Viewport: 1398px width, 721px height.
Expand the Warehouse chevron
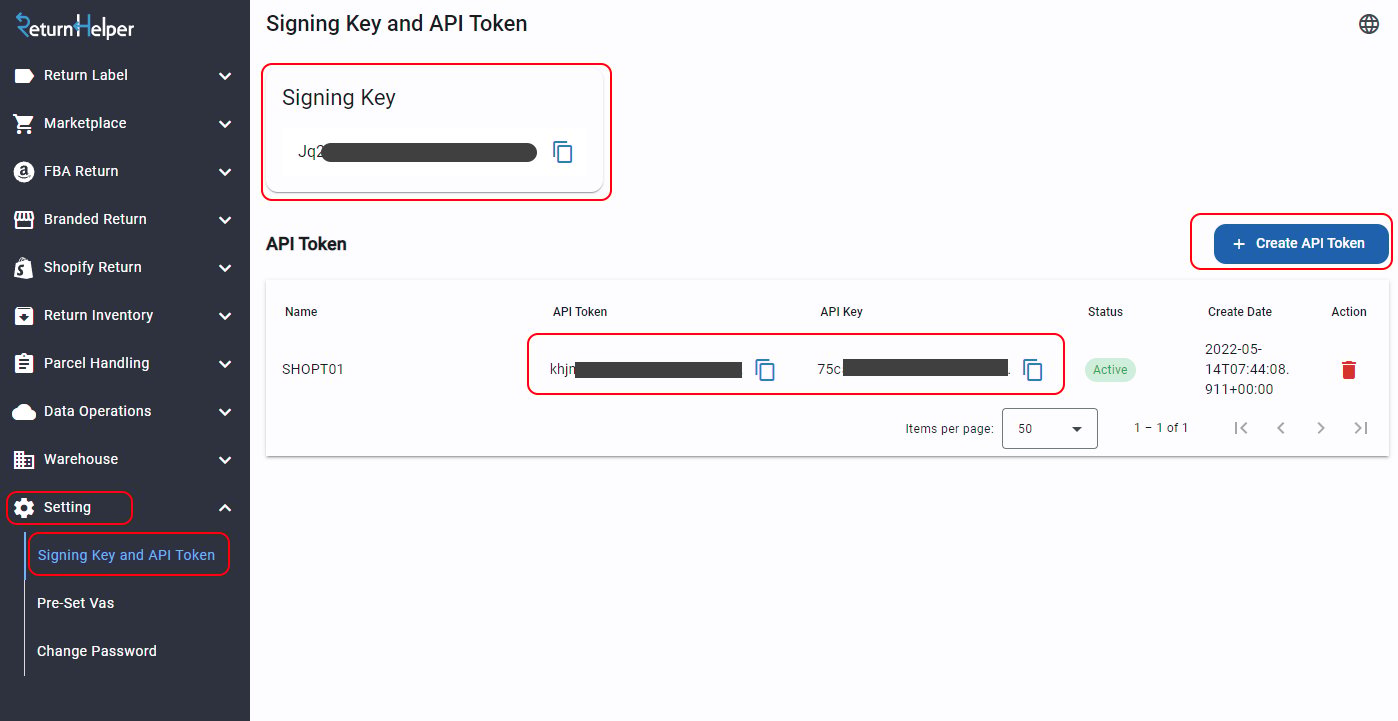point(225,460)
